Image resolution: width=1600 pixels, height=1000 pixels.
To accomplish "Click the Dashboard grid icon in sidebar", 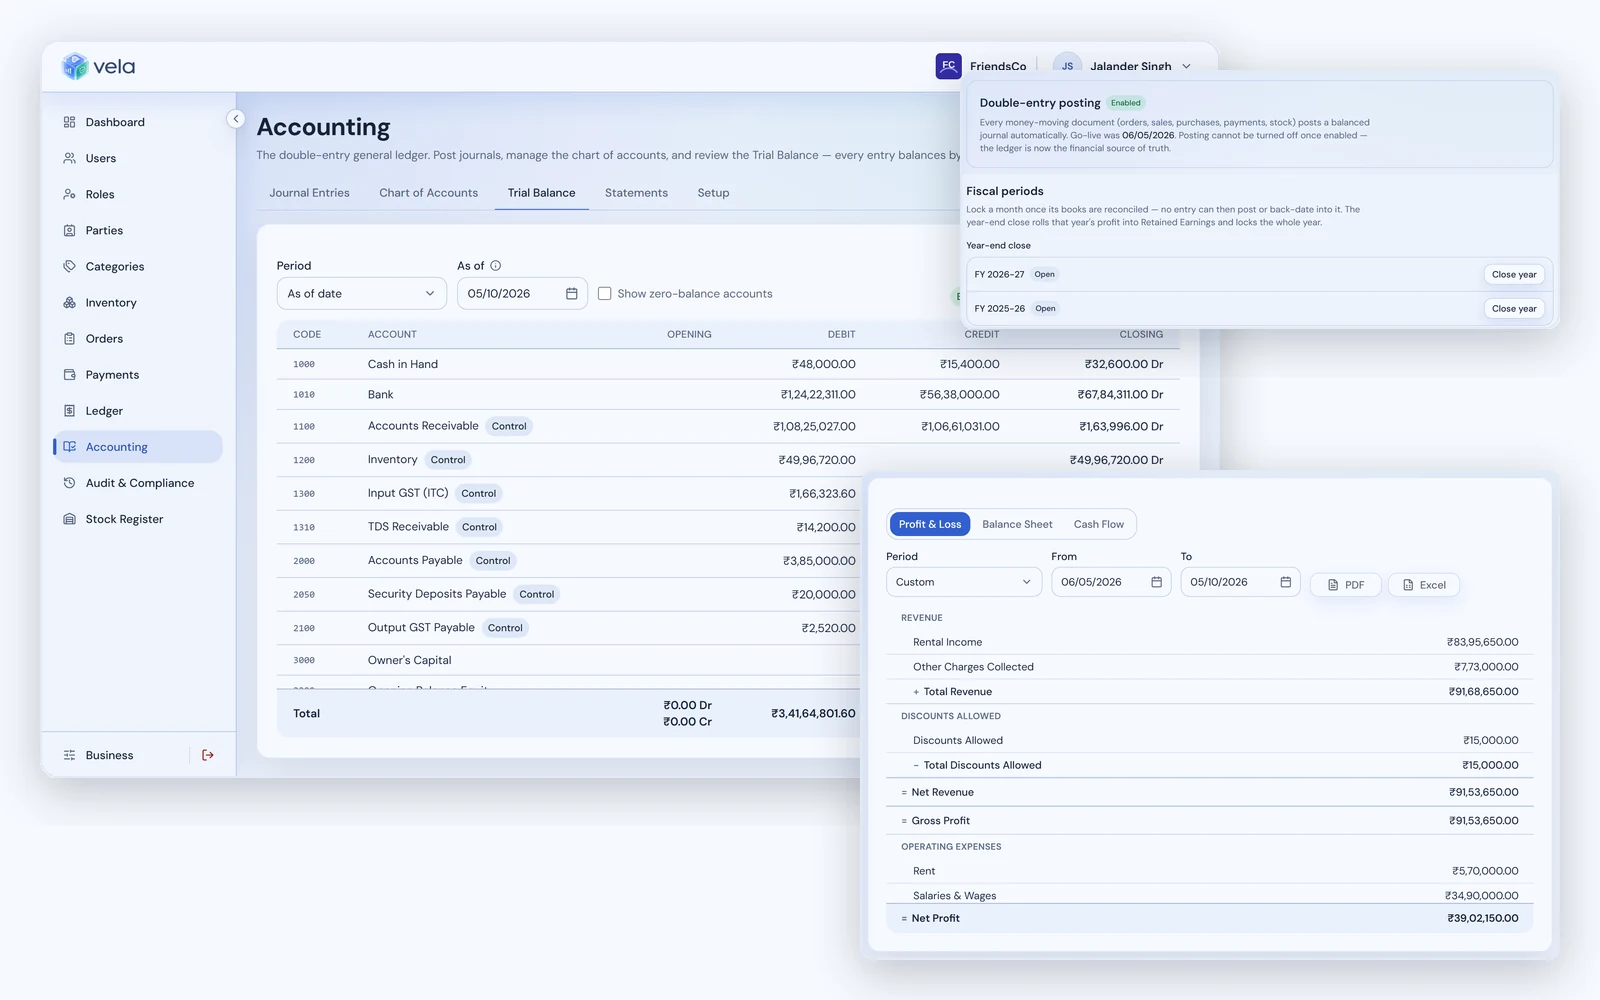I will click(69, 122).
